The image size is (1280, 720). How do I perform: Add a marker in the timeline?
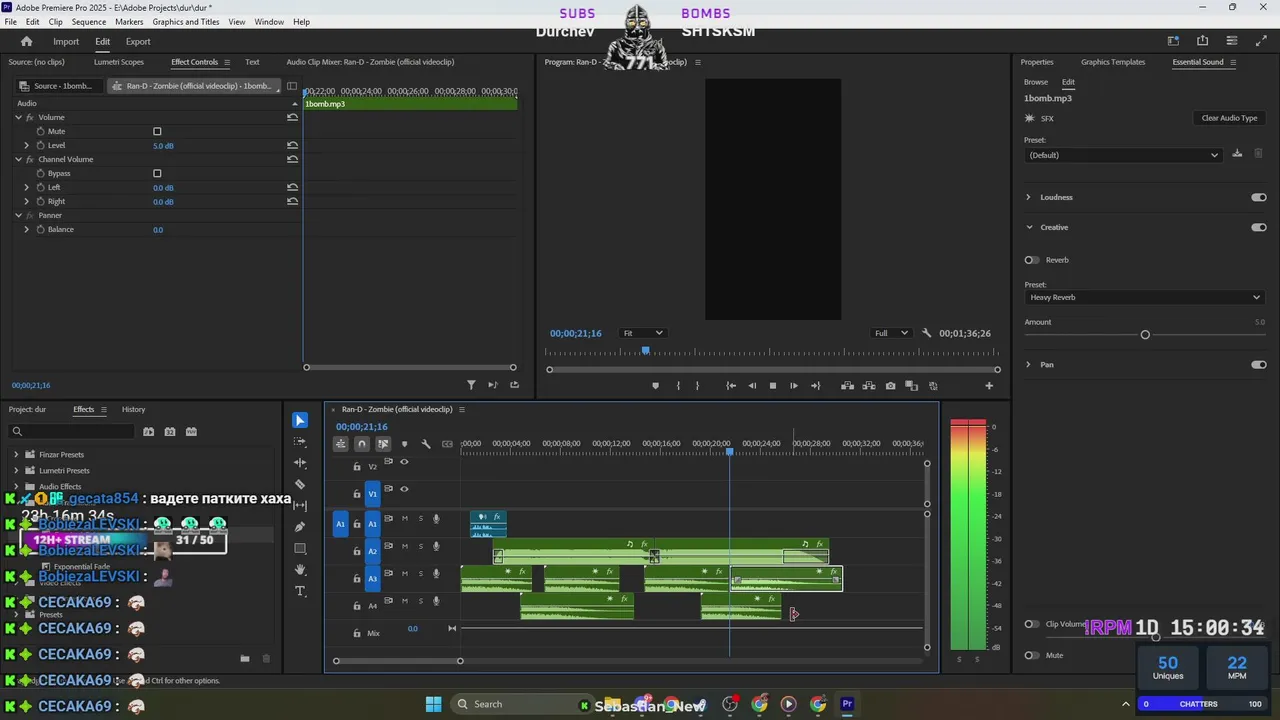404,444
